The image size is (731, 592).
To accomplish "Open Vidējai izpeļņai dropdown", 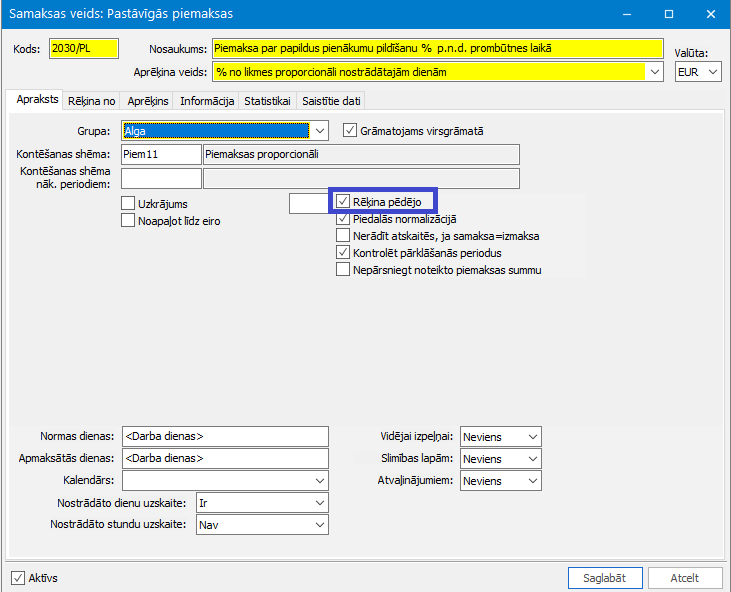I will [533, 437].
